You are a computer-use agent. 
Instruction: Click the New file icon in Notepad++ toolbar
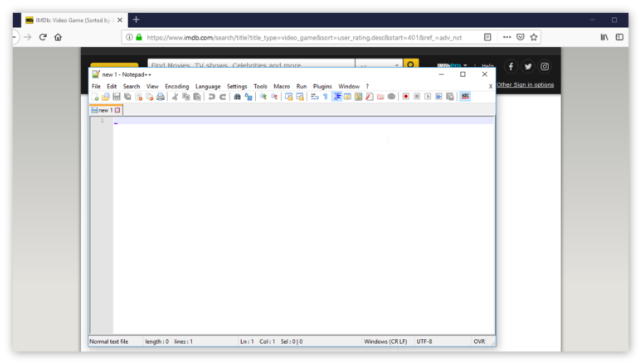[95, 97]
